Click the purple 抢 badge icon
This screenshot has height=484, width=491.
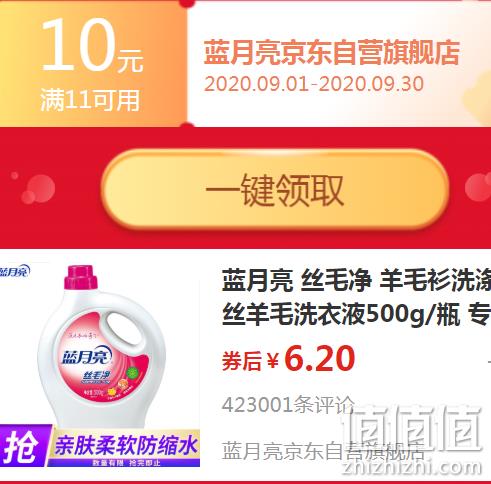pyautogui.click(x=24, y=446)
